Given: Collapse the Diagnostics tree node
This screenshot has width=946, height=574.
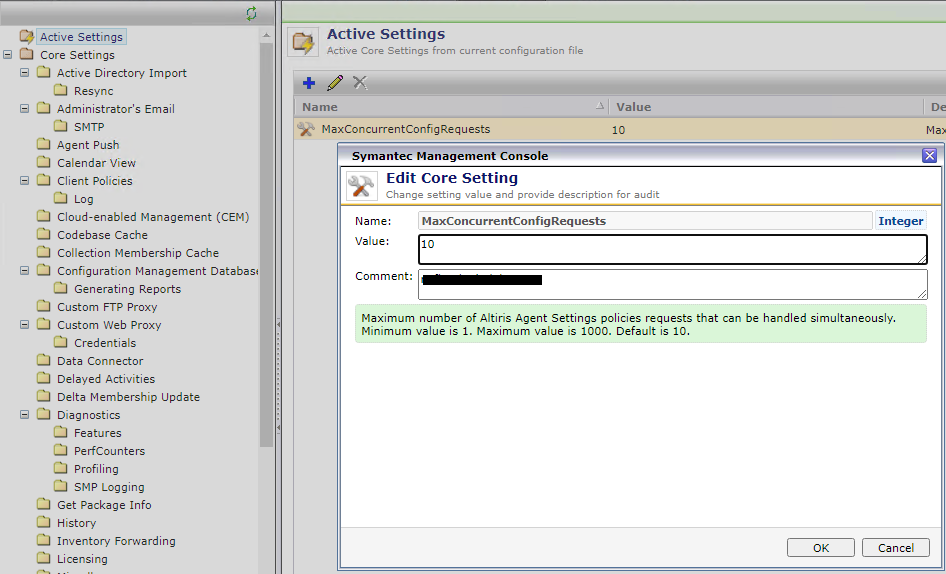Looking at the screenshot, I should point(25,415).
